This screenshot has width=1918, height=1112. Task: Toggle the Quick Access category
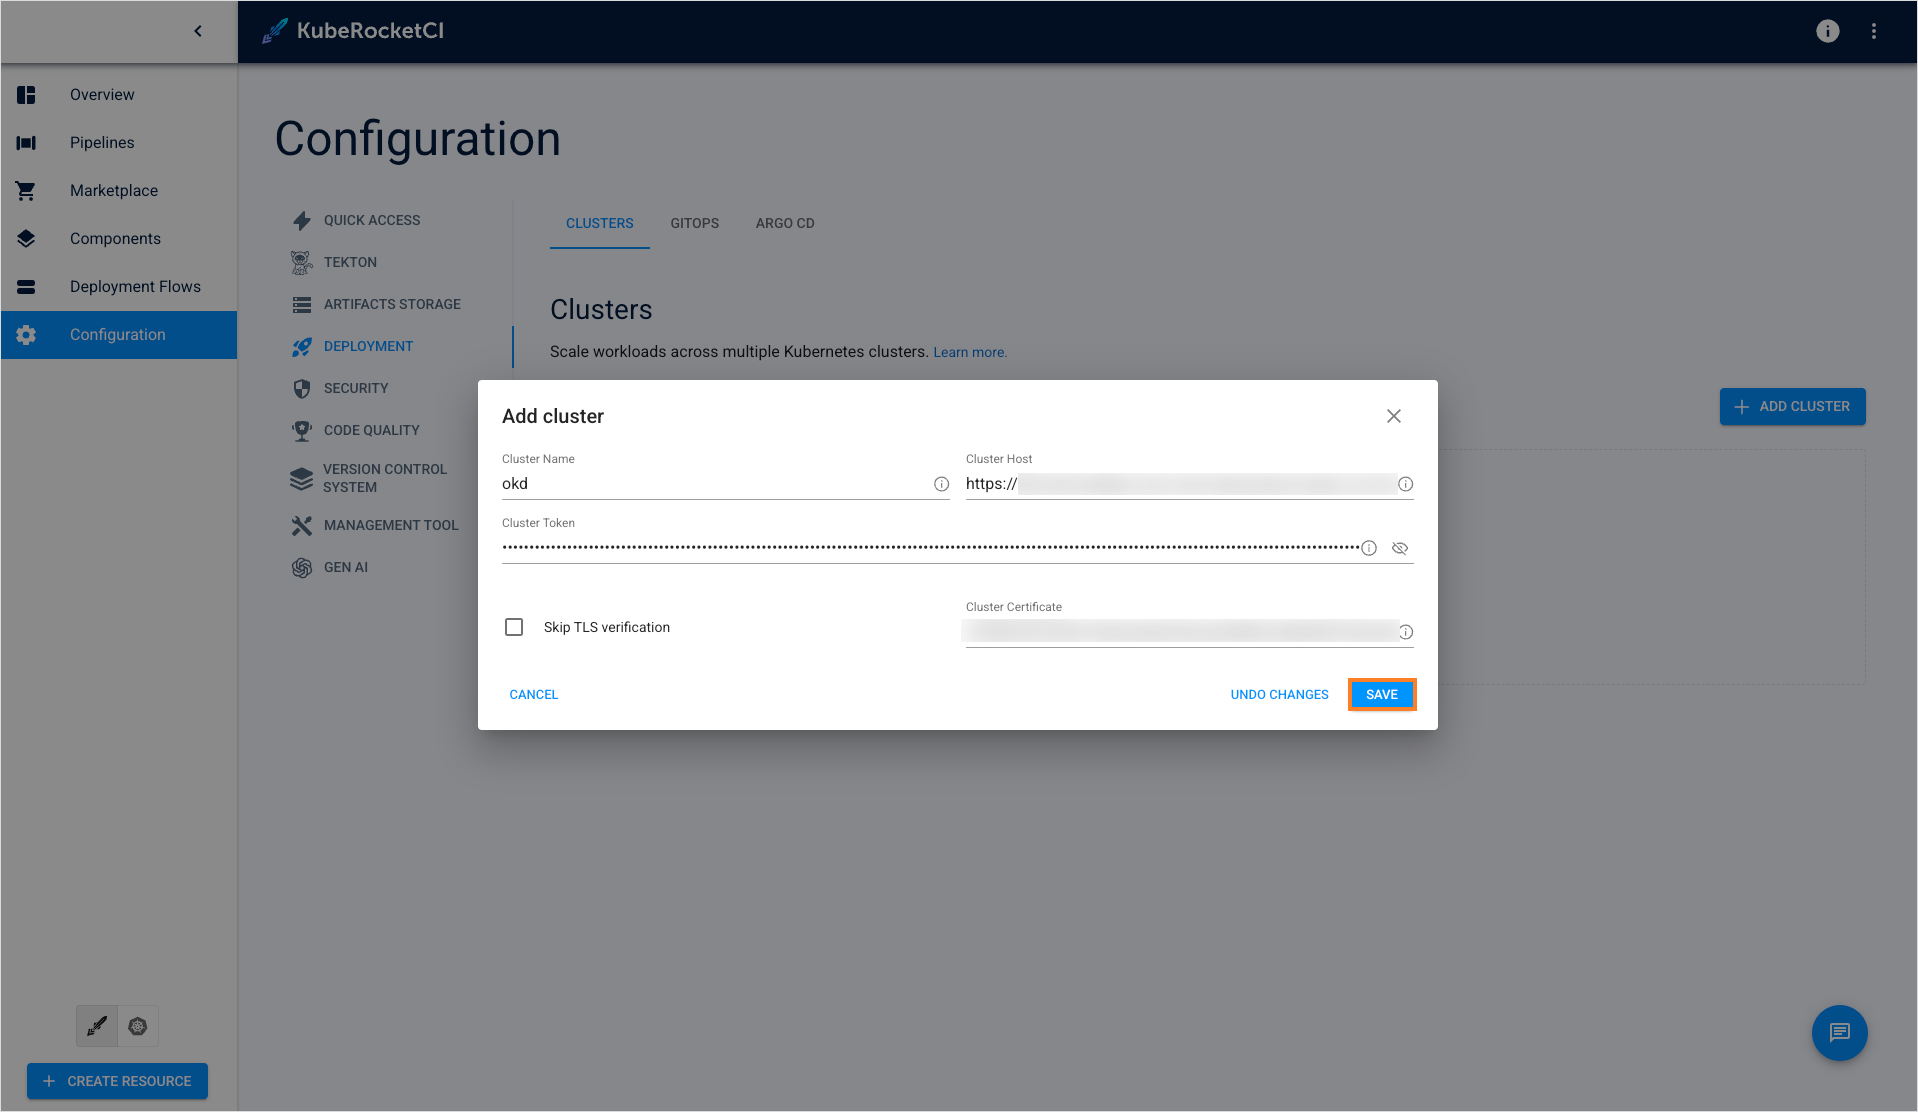pyautogui.click(x=372, y=220)
